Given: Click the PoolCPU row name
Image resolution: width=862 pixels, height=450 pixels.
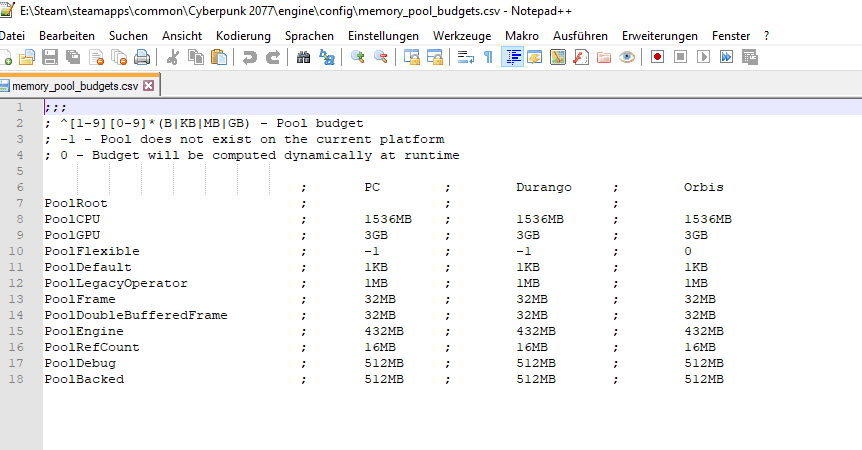Looking at the screenshot, I should pyautogui.click(x=72, y=219).
